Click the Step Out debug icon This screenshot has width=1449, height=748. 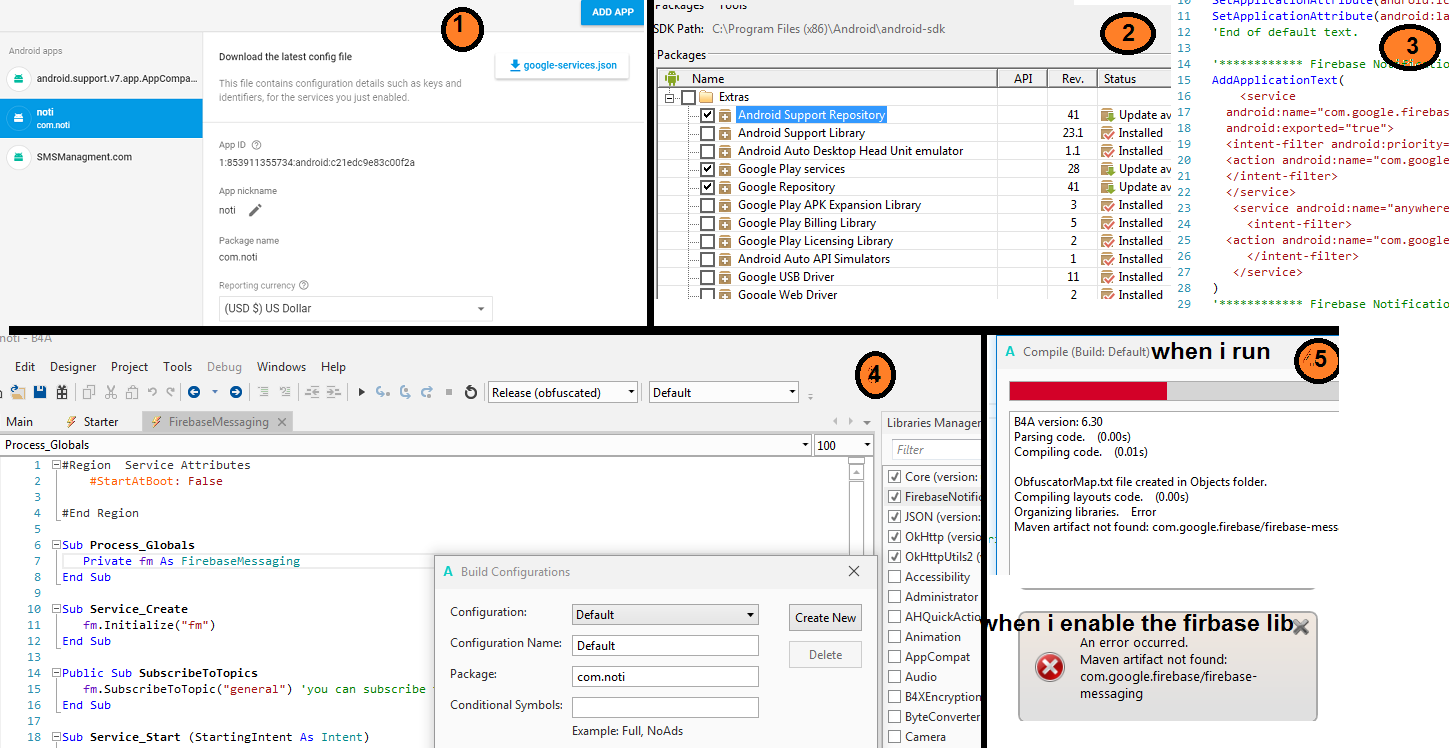(427, 392)
